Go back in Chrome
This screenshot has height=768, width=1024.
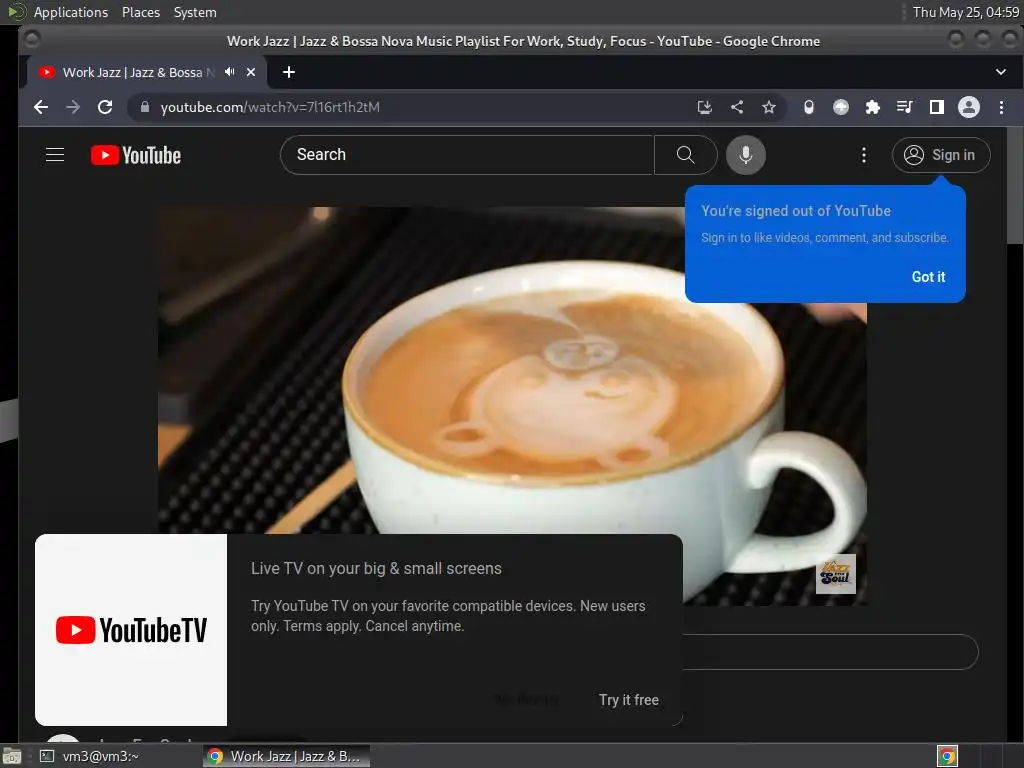pyautogui.click(x=41, y=107)
